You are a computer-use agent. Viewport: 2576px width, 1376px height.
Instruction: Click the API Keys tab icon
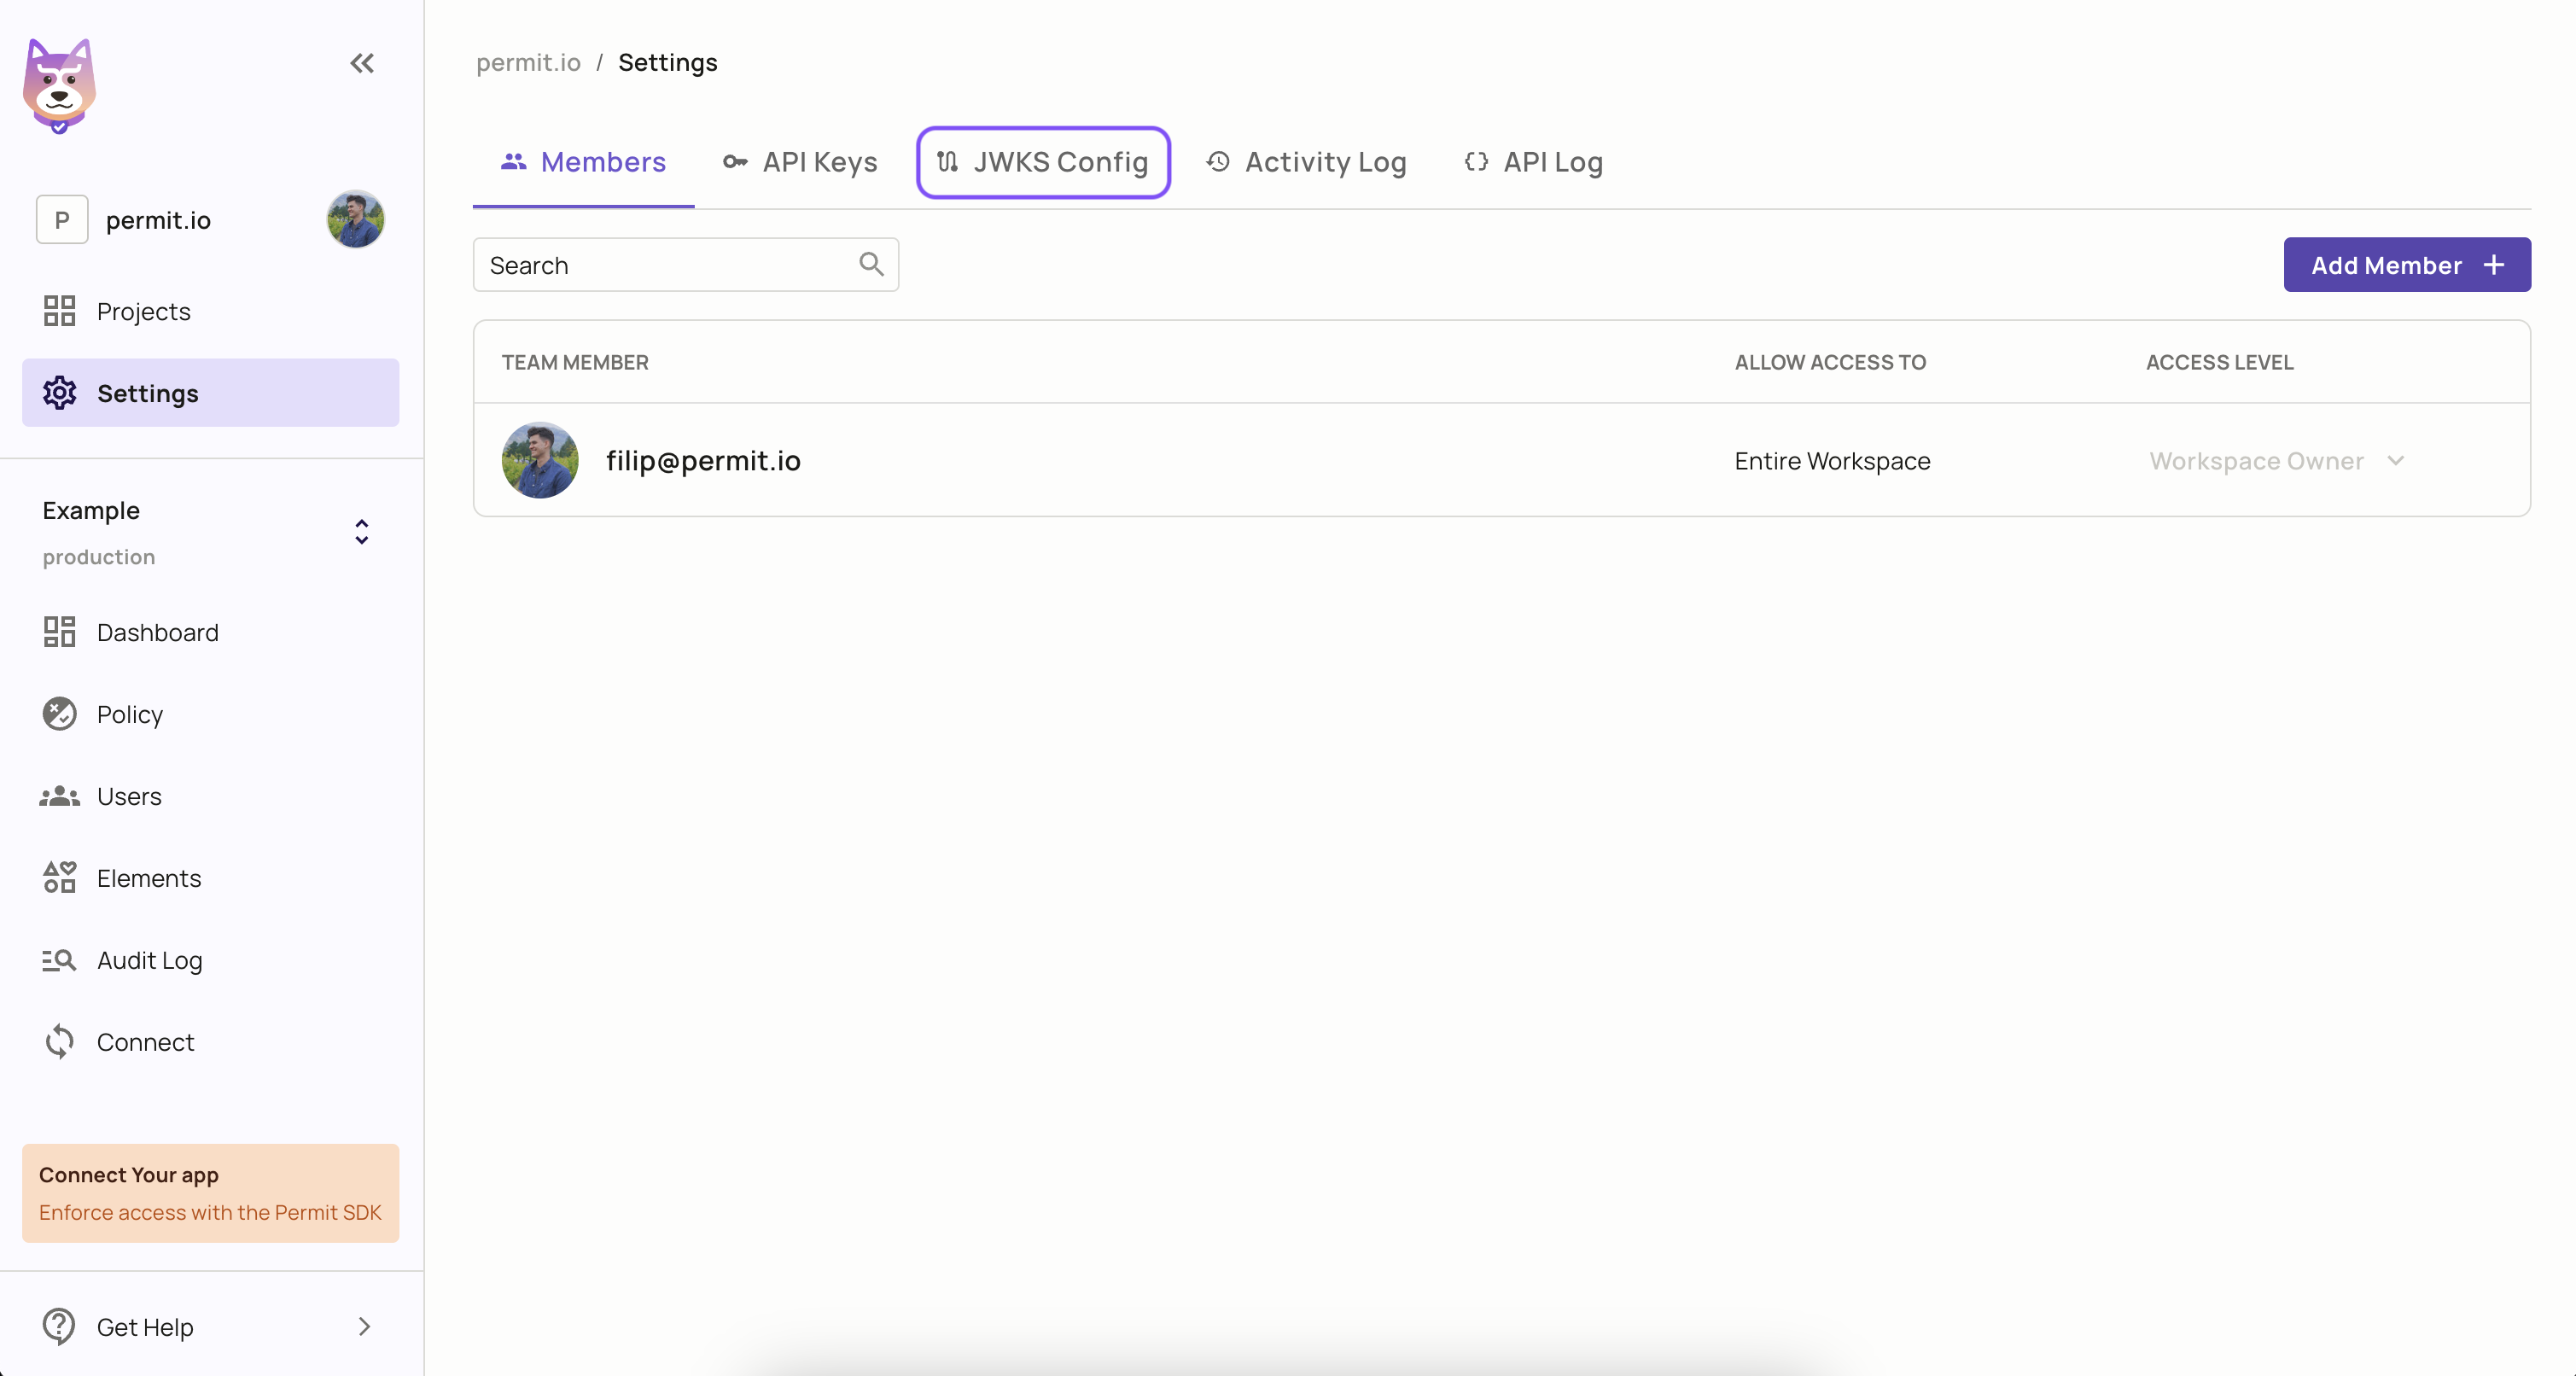(x=731, y=162)
